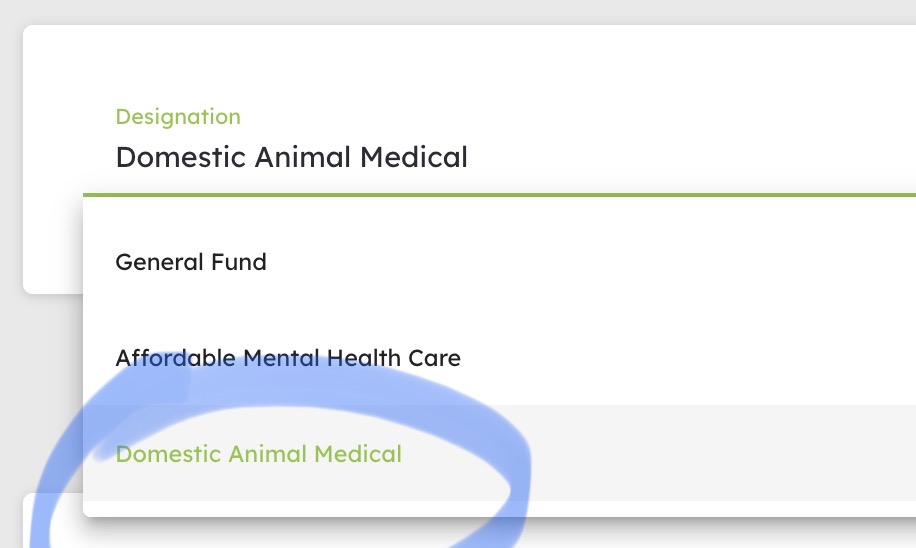Click the last item in the designation list
The image size is (916, 548).
click(499, 453)
